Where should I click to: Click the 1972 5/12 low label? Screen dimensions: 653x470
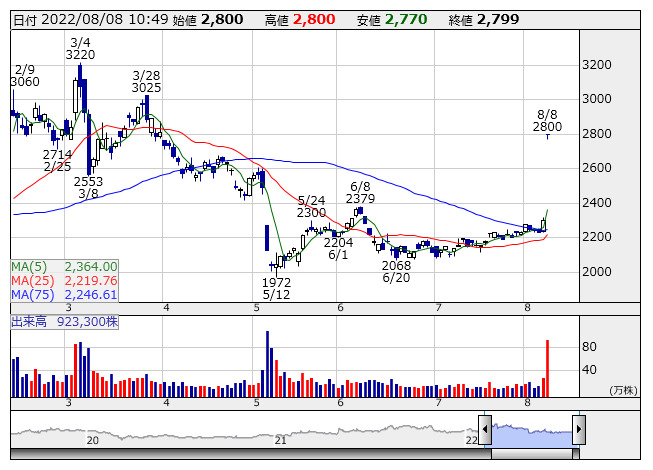(277, 288)
